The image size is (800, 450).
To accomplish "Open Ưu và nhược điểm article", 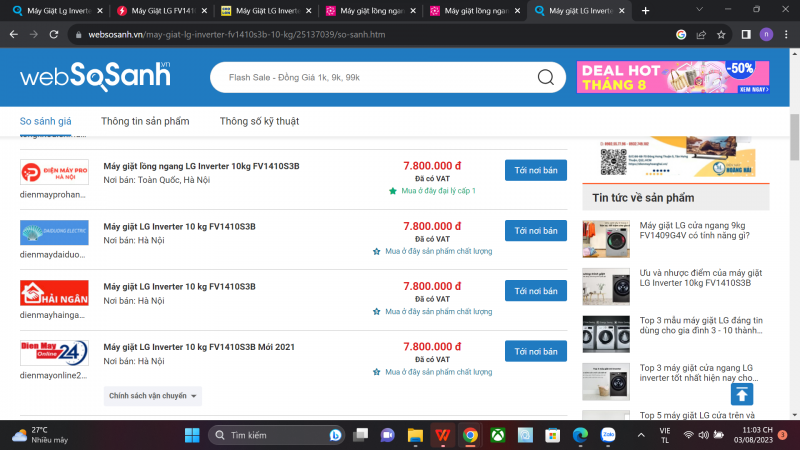I will (701, 278).
